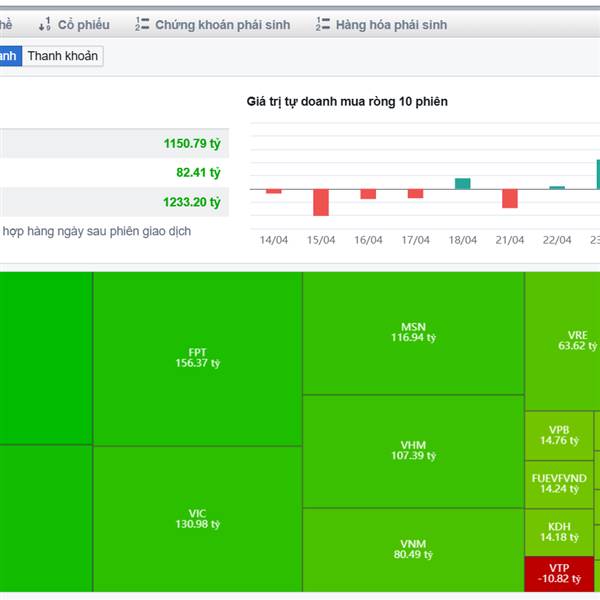Select the FPT 156.37 tỷ treemap tile

click(x=197, y=359)
